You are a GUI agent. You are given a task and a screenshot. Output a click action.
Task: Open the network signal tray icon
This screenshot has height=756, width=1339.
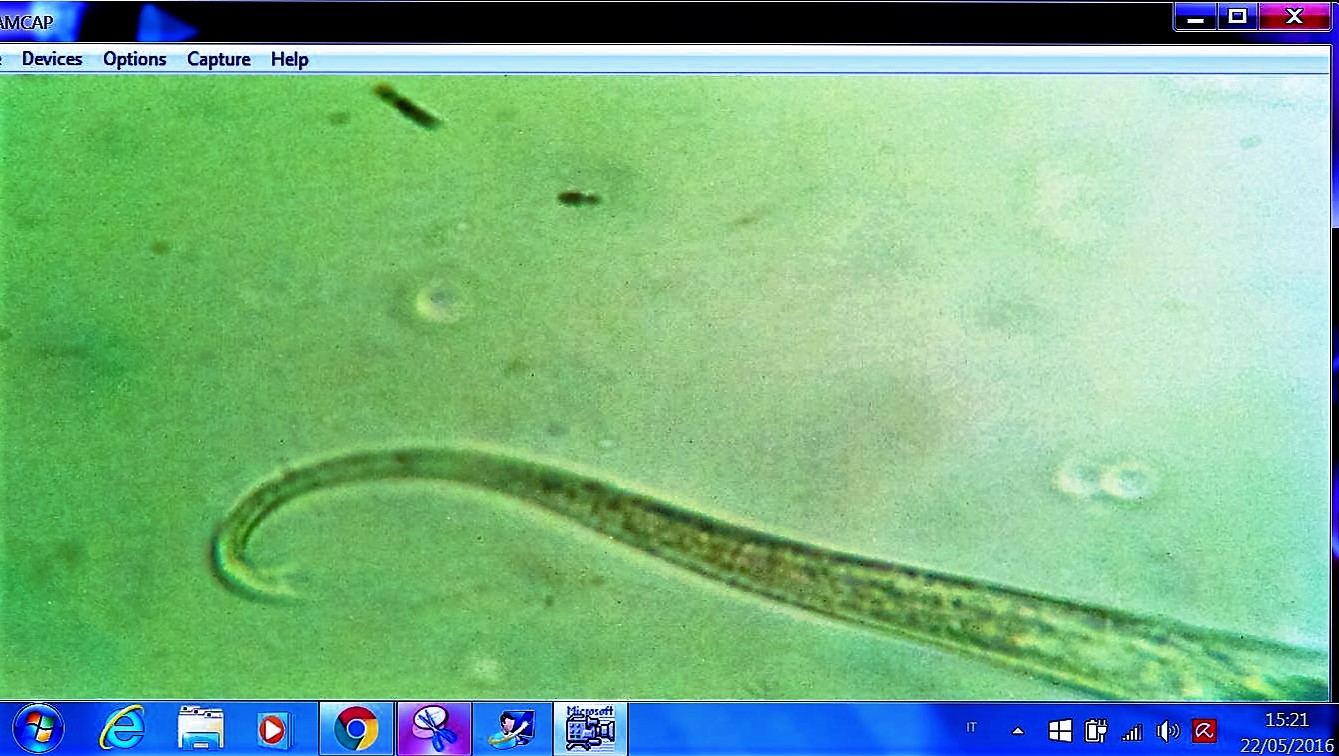1132,732
